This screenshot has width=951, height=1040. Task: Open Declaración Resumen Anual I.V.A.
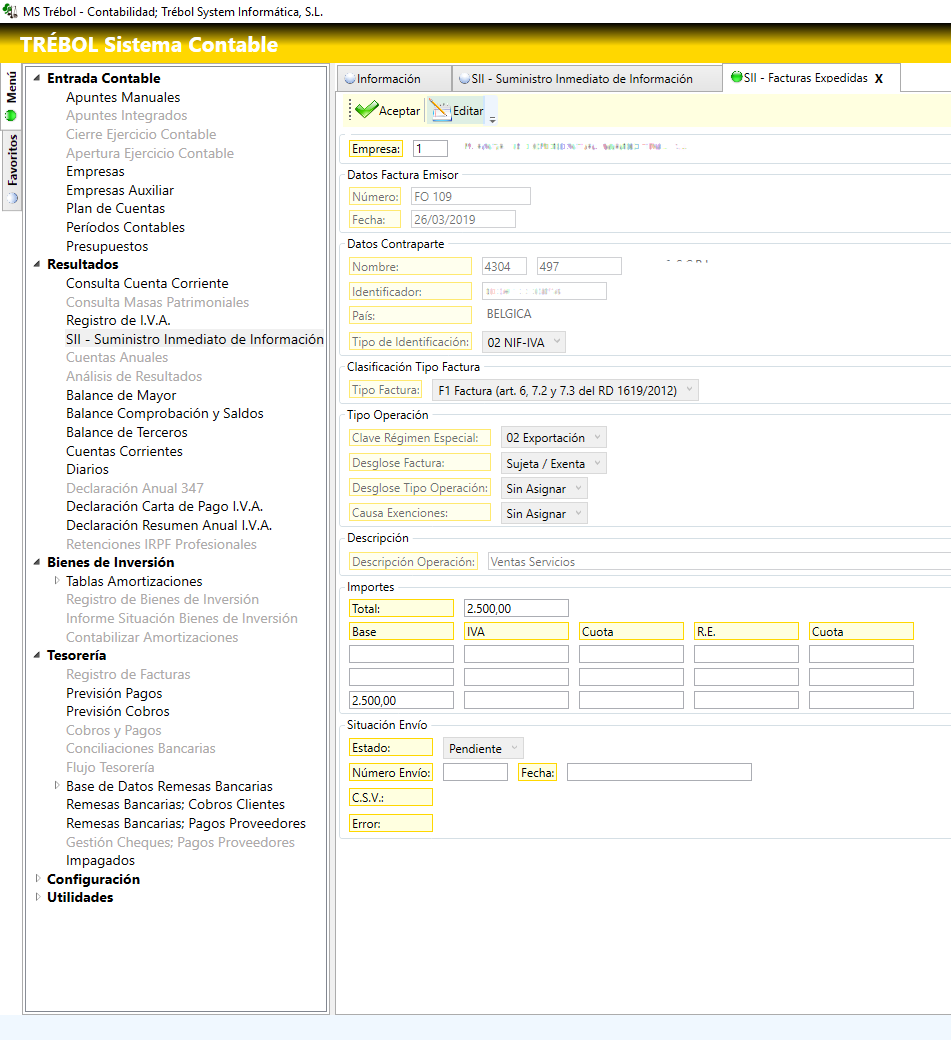169,525
